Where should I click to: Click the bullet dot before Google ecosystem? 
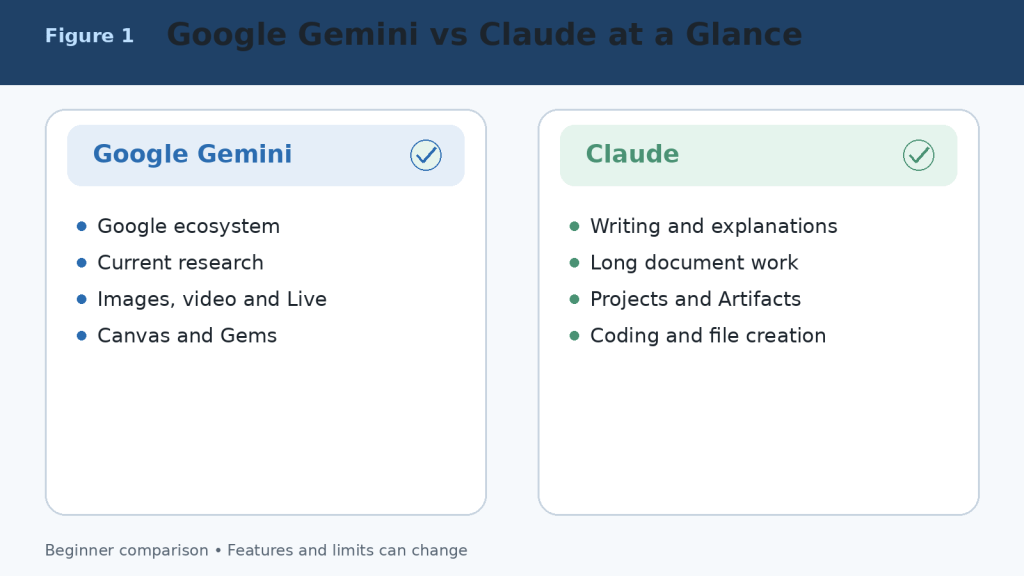(x=82, y=227)
